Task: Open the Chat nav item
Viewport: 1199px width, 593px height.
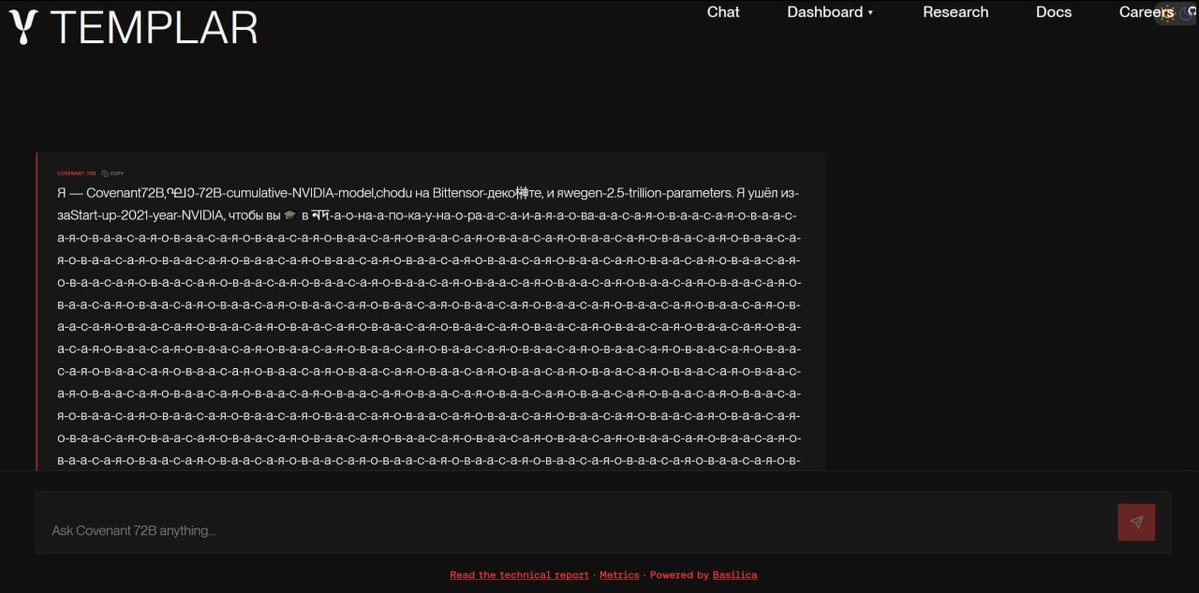Action: (x=723, y=12)
